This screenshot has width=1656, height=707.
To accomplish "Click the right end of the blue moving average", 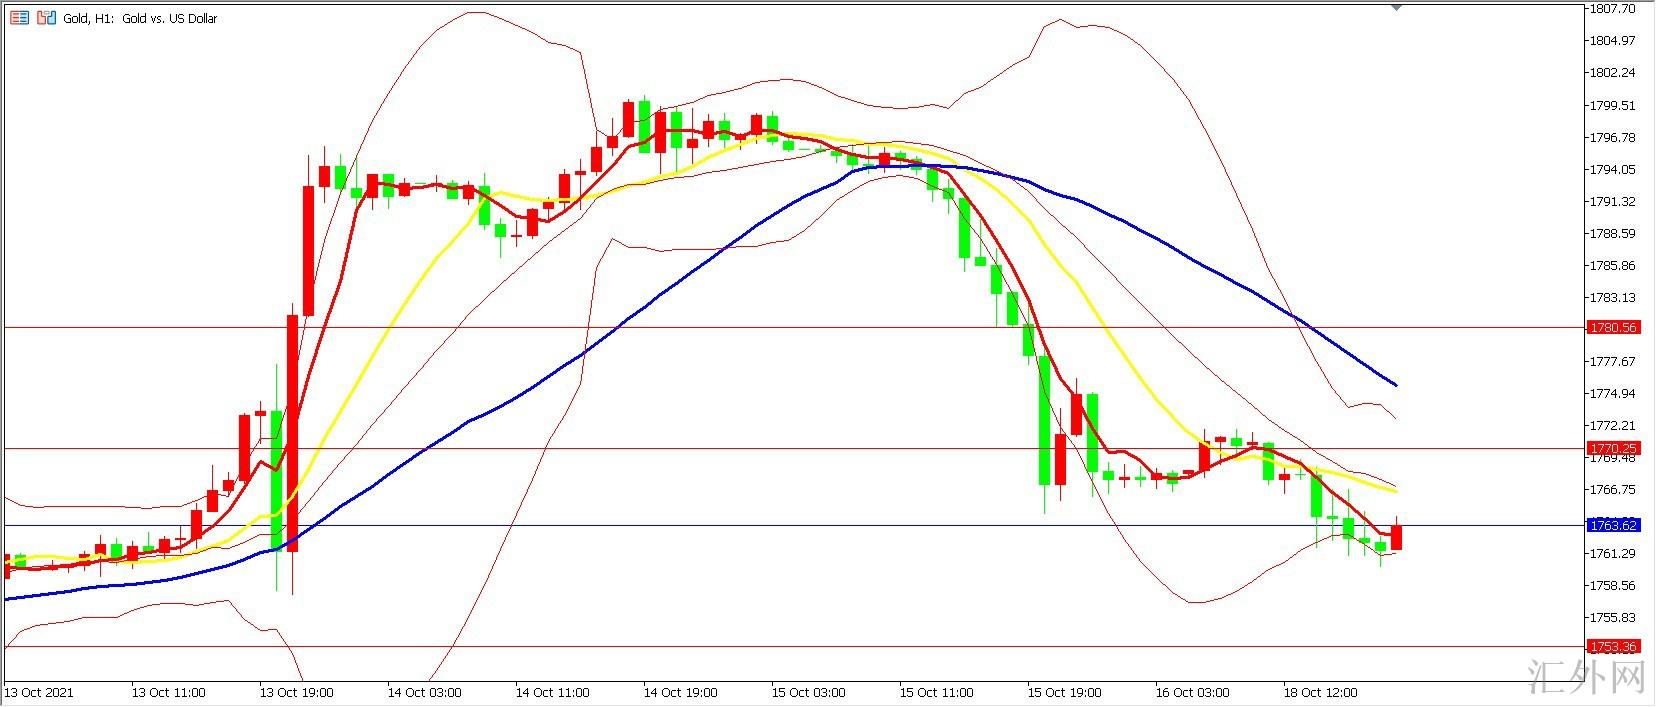I will [x=1394, y=384].
